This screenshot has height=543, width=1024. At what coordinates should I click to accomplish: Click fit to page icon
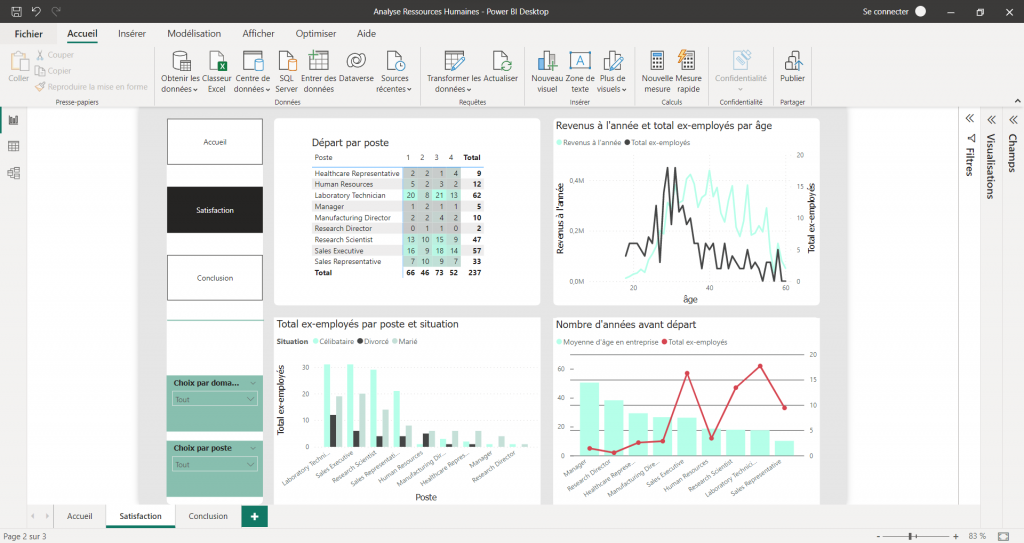pos(1004,536)
